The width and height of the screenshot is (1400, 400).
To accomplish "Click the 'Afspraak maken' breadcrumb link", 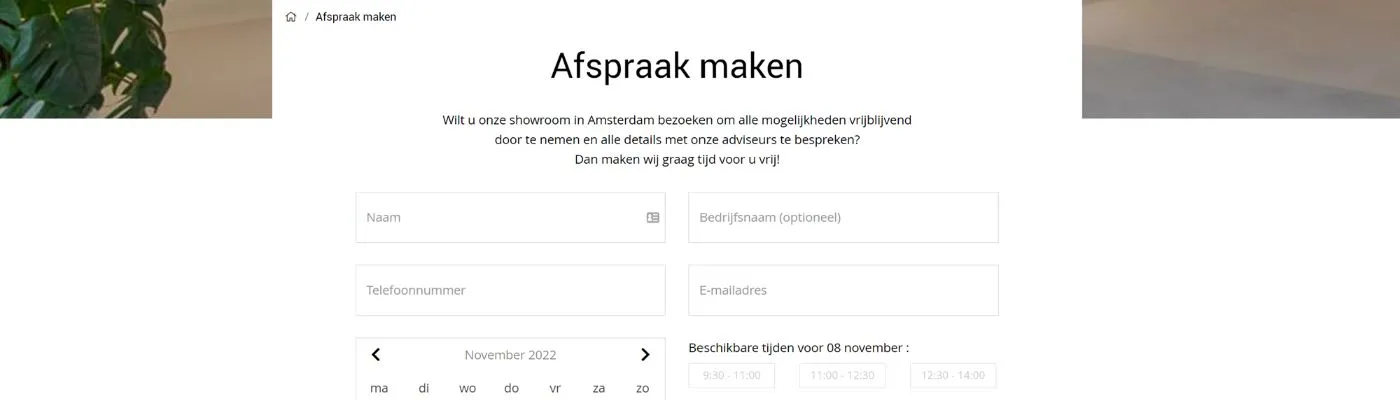I will pyautogui.click(x=356, y=17).
